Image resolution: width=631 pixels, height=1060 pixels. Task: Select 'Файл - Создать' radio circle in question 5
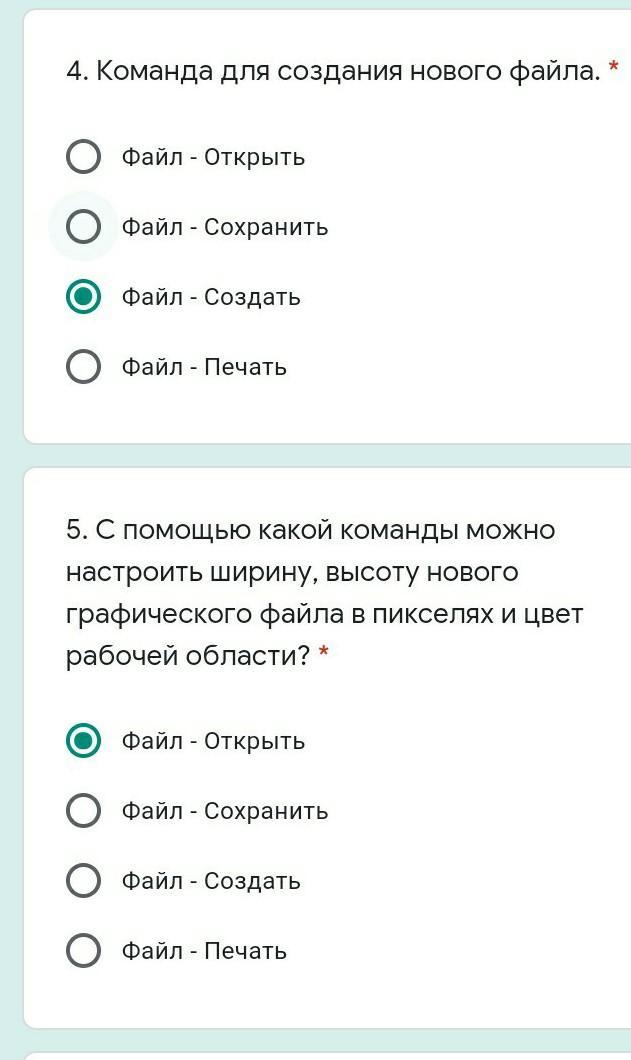pos(83,881)
